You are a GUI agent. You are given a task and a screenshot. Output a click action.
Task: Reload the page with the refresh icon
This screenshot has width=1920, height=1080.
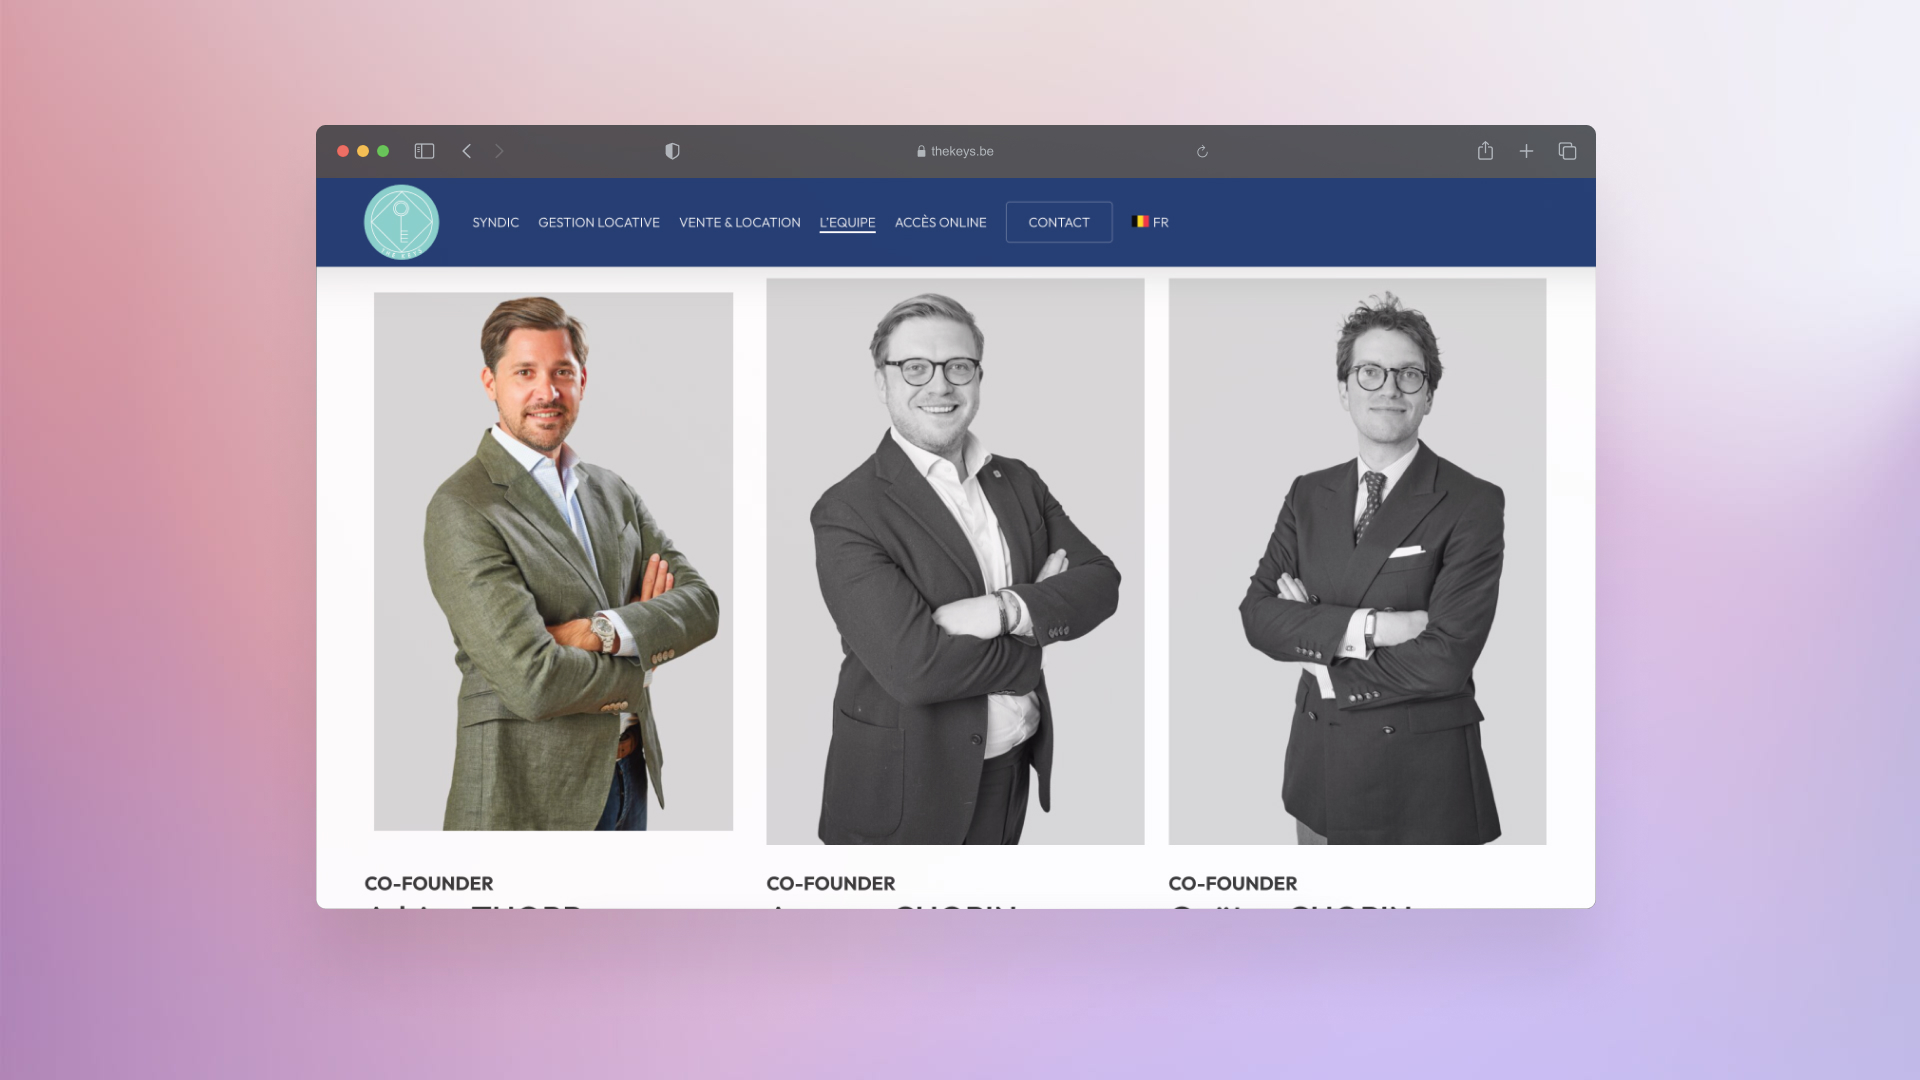coord(1202,152)
